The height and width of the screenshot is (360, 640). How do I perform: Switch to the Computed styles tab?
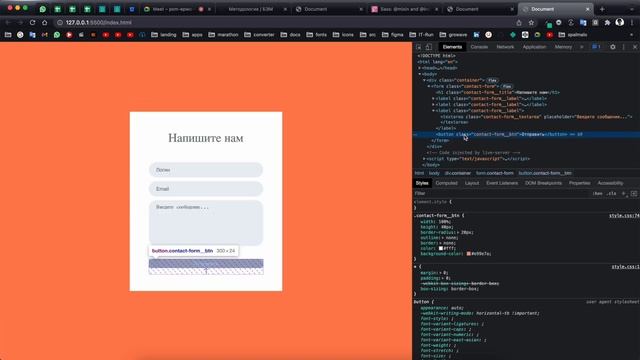[447, 183]
